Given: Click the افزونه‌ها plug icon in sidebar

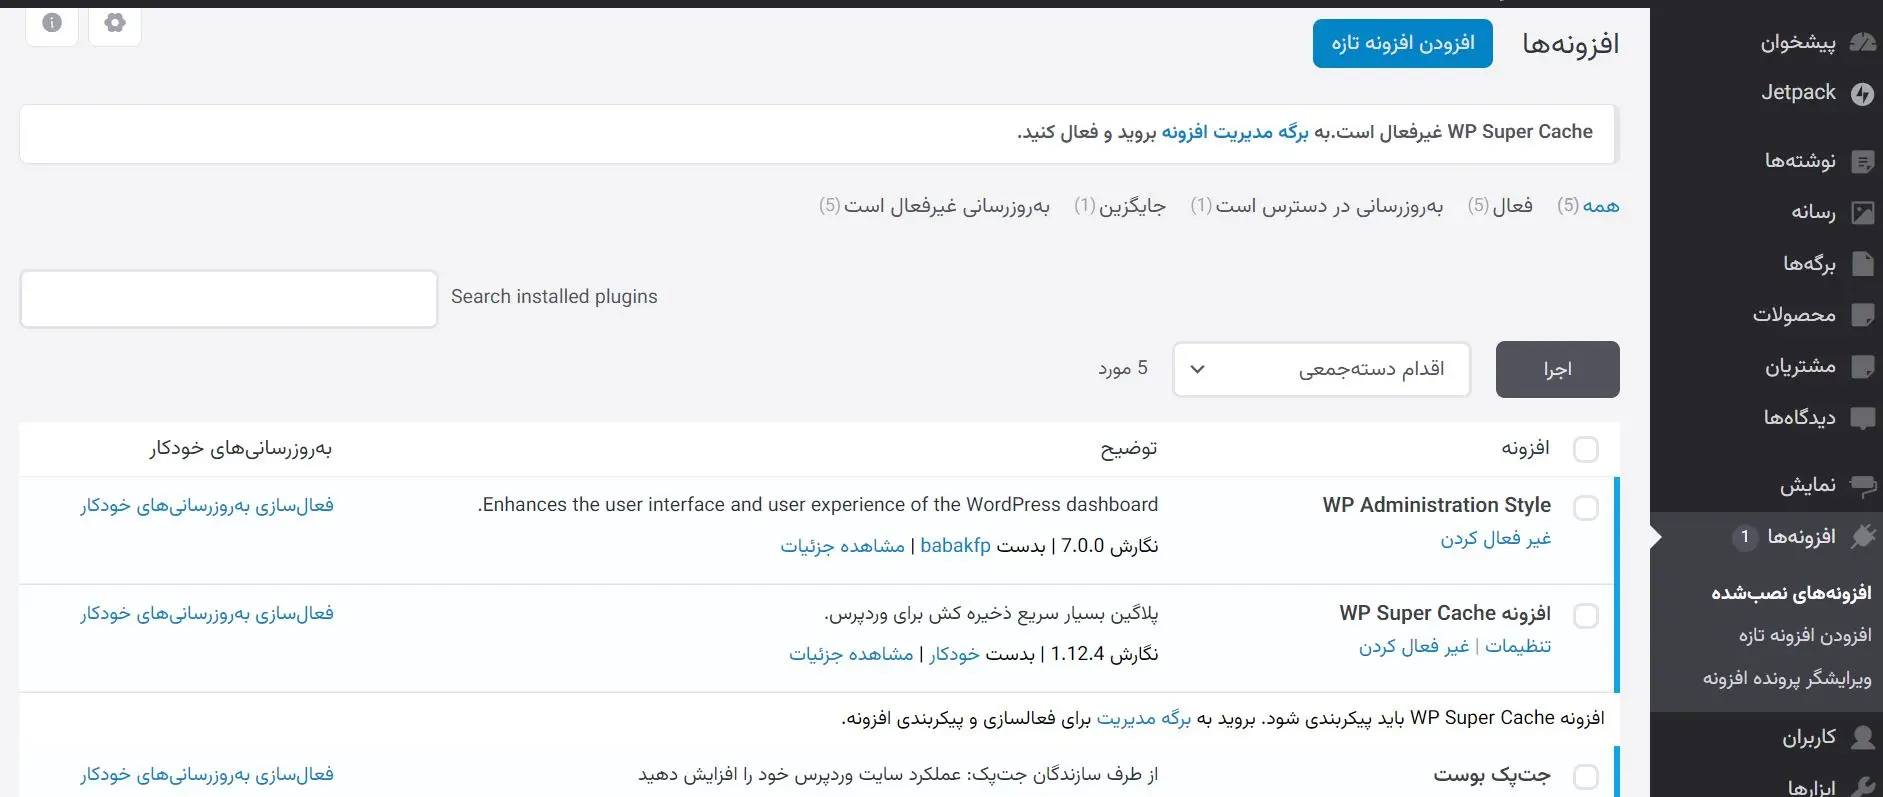Looking at the screenshot, I should pos(1862,537).
